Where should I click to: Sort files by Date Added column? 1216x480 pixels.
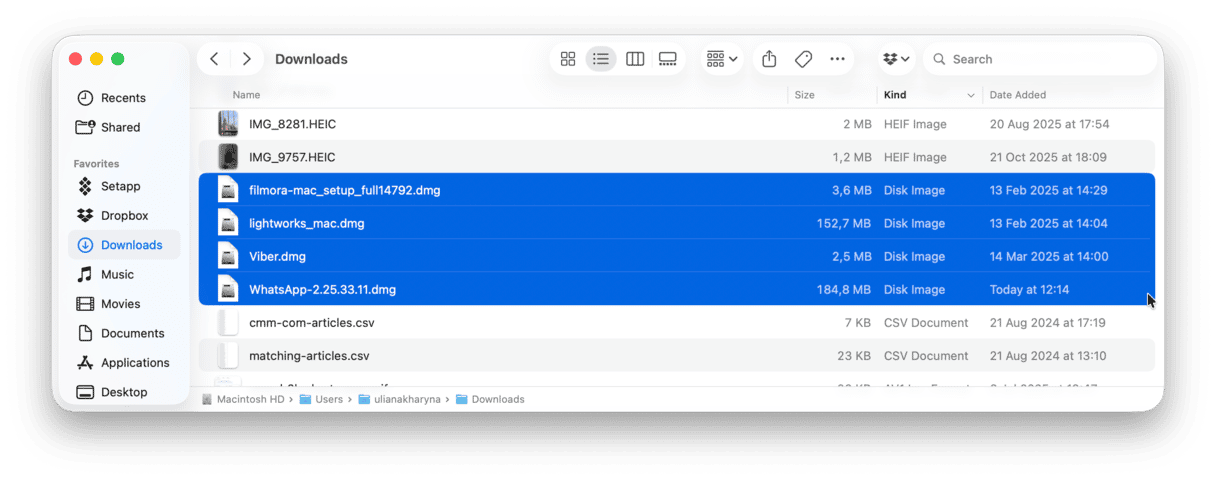(1018, 95)
